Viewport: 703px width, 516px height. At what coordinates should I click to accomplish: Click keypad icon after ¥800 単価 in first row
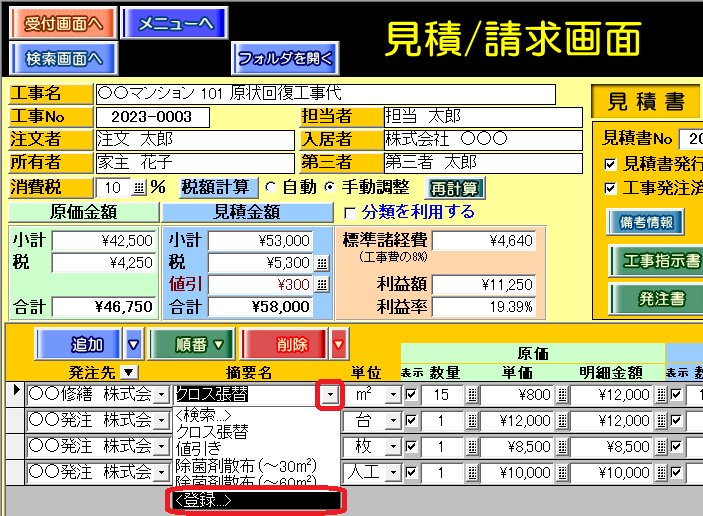[x=561, y=395]
